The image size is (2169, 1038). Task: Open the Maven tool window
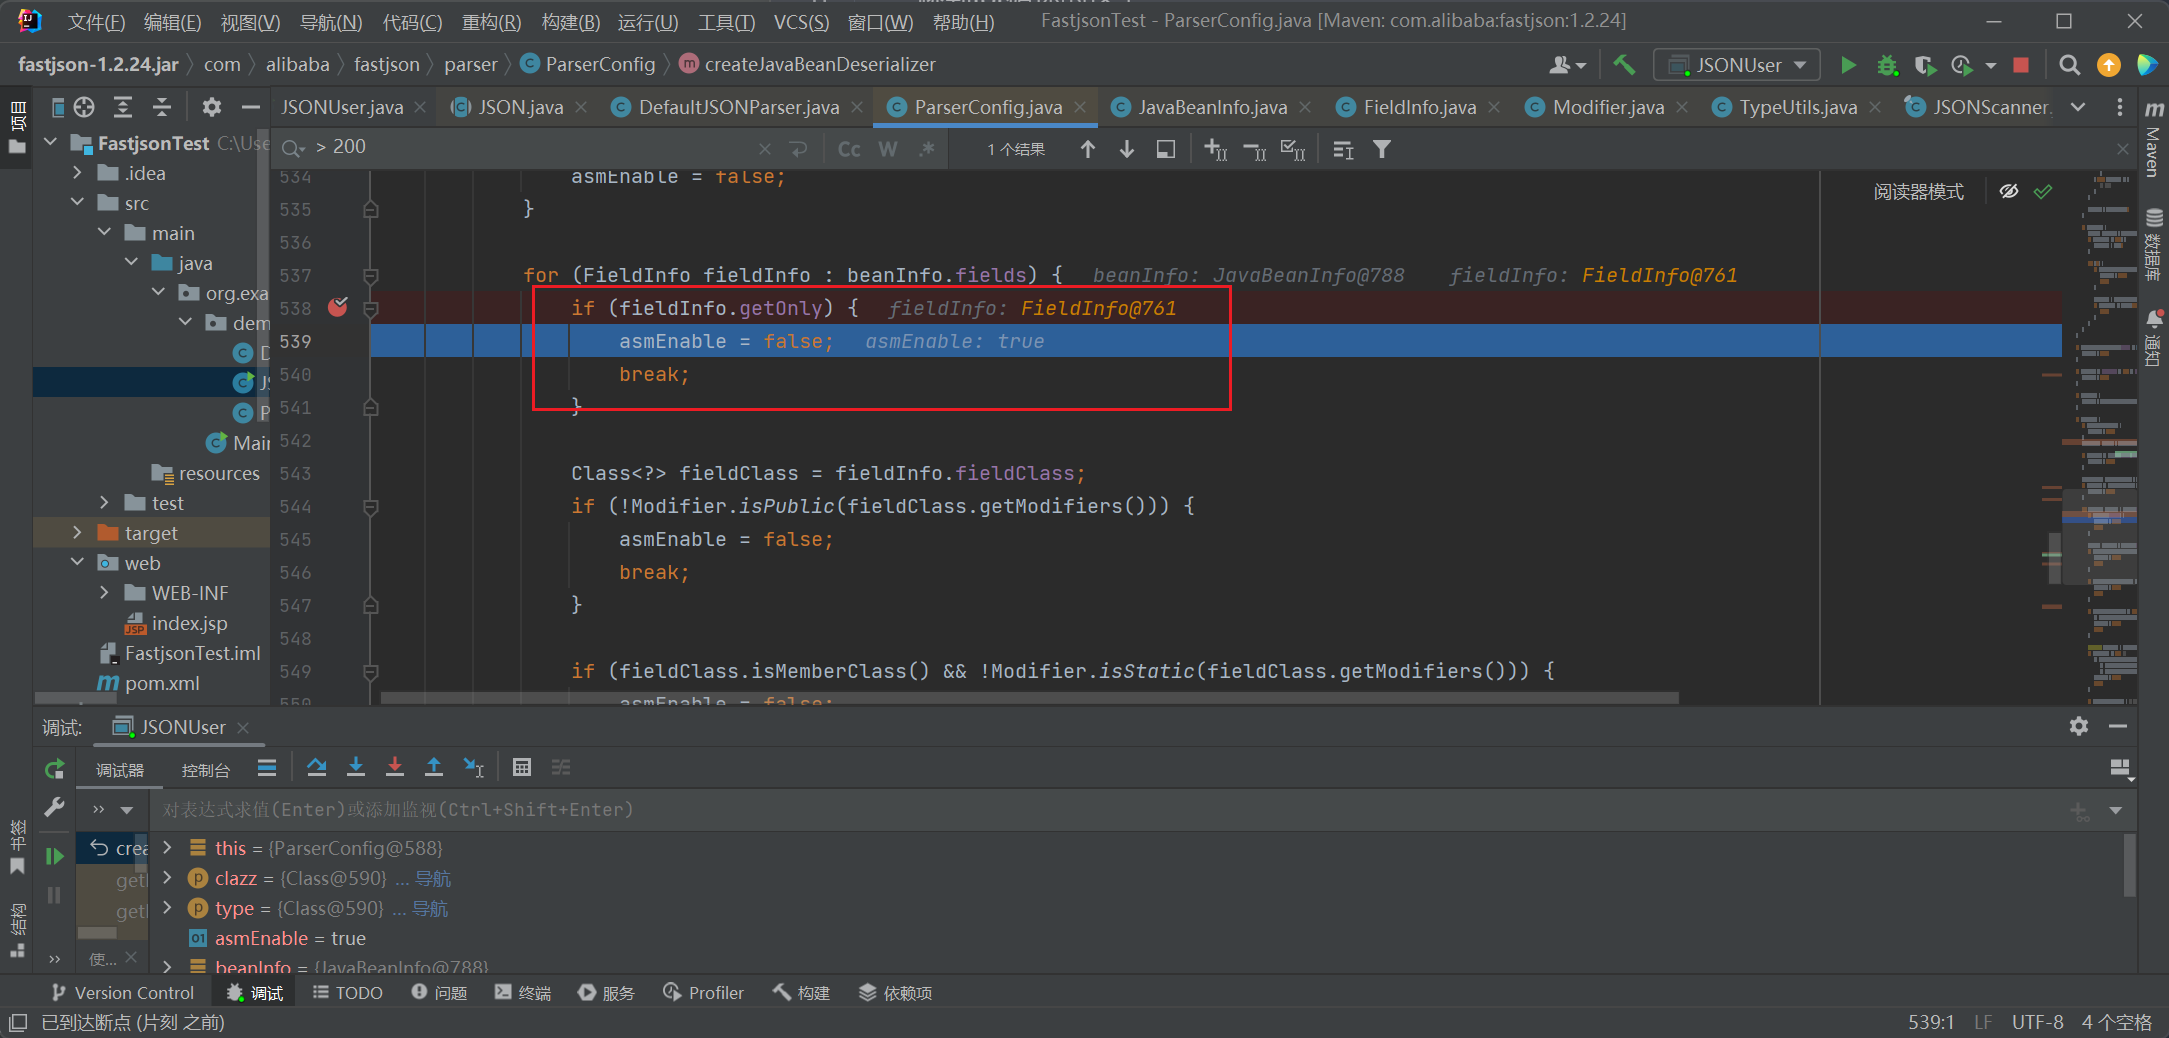tap(2154, 140)
